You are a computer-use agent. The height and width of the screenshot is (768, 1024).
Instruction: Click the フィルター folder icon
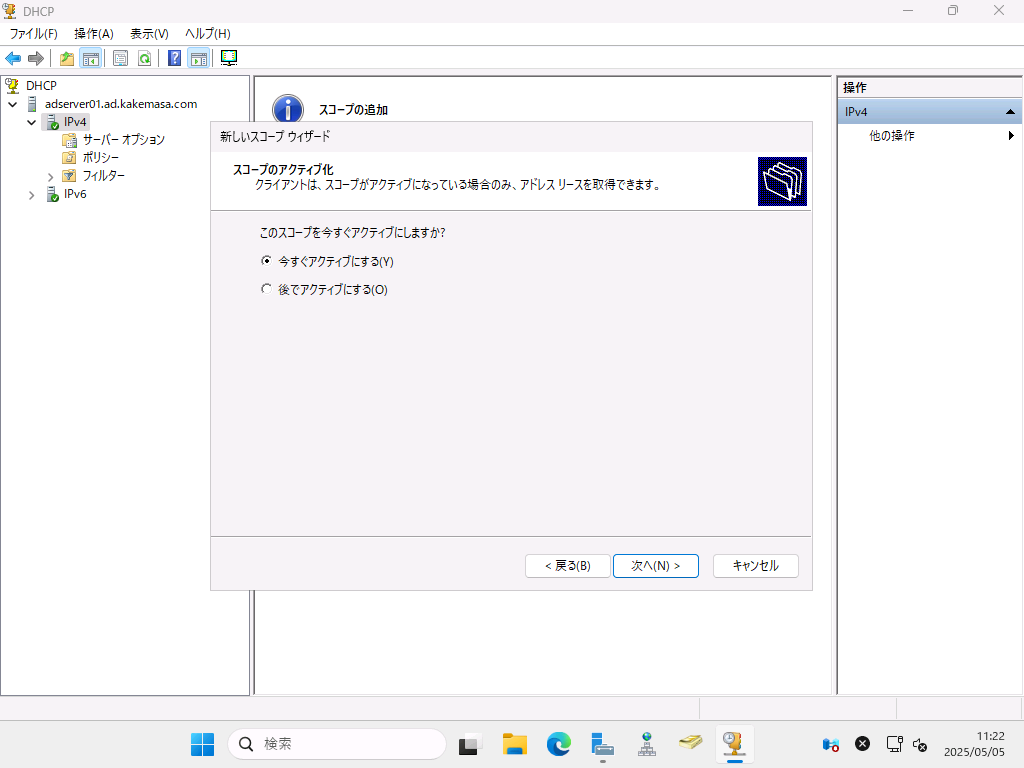tap(69, 176)
